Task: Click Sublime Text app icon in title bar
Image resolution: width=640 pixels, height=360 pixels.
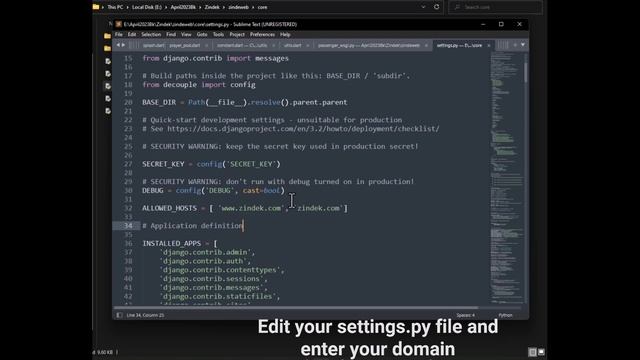Action: click(118, 24)
